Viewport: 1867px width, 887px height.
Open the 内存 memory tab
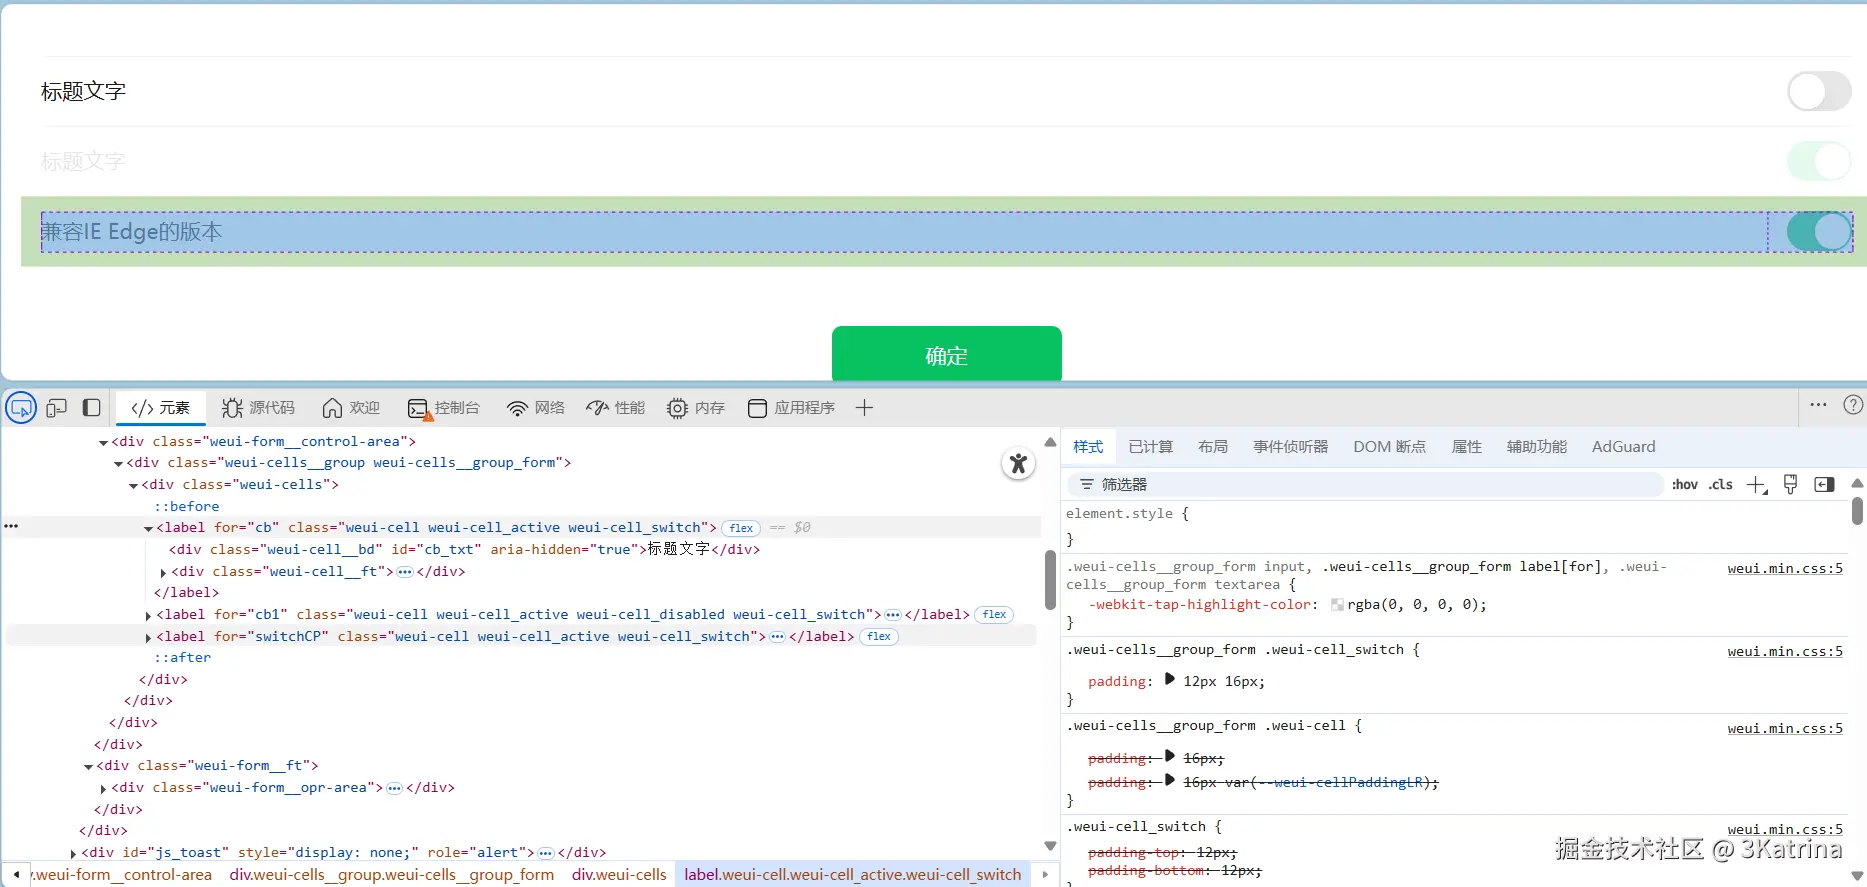(696, 408)
